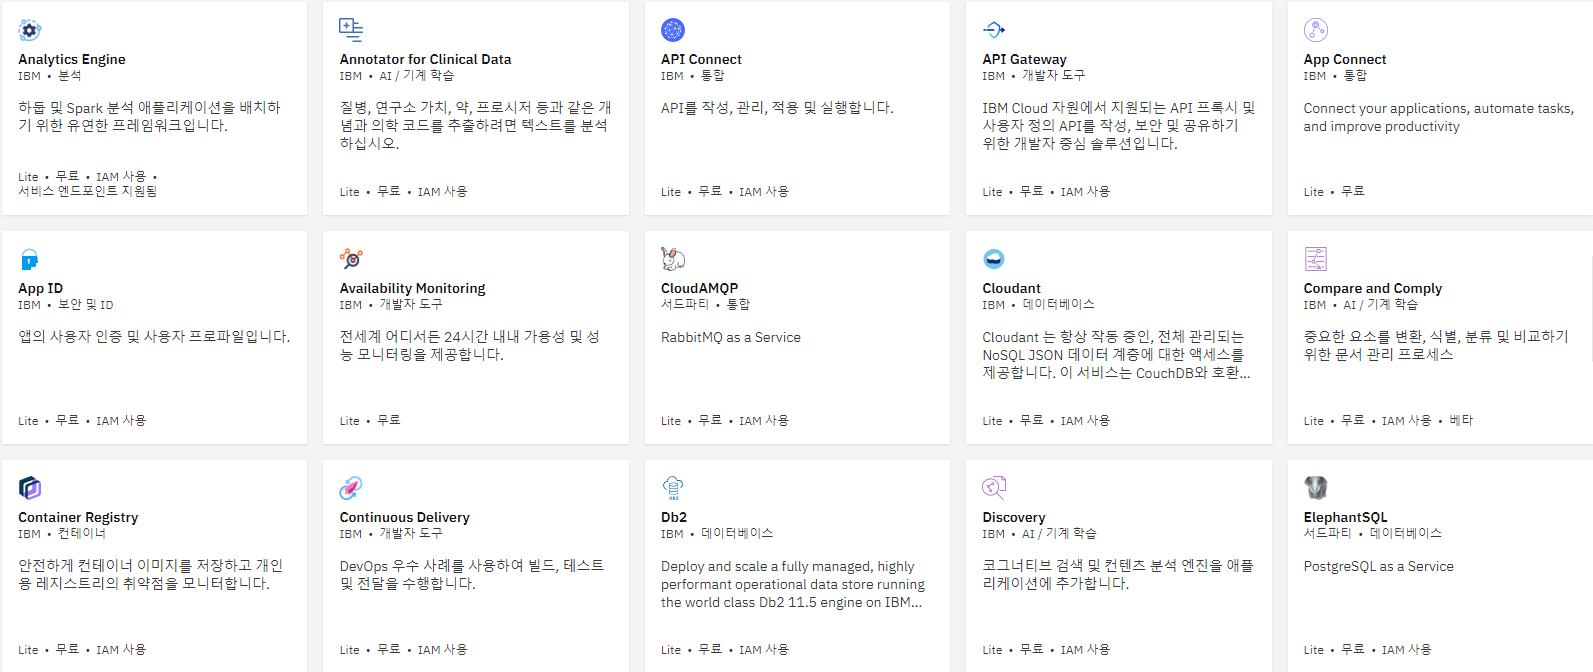
Task: Open the Container Registry title
Action: [78, 517]
